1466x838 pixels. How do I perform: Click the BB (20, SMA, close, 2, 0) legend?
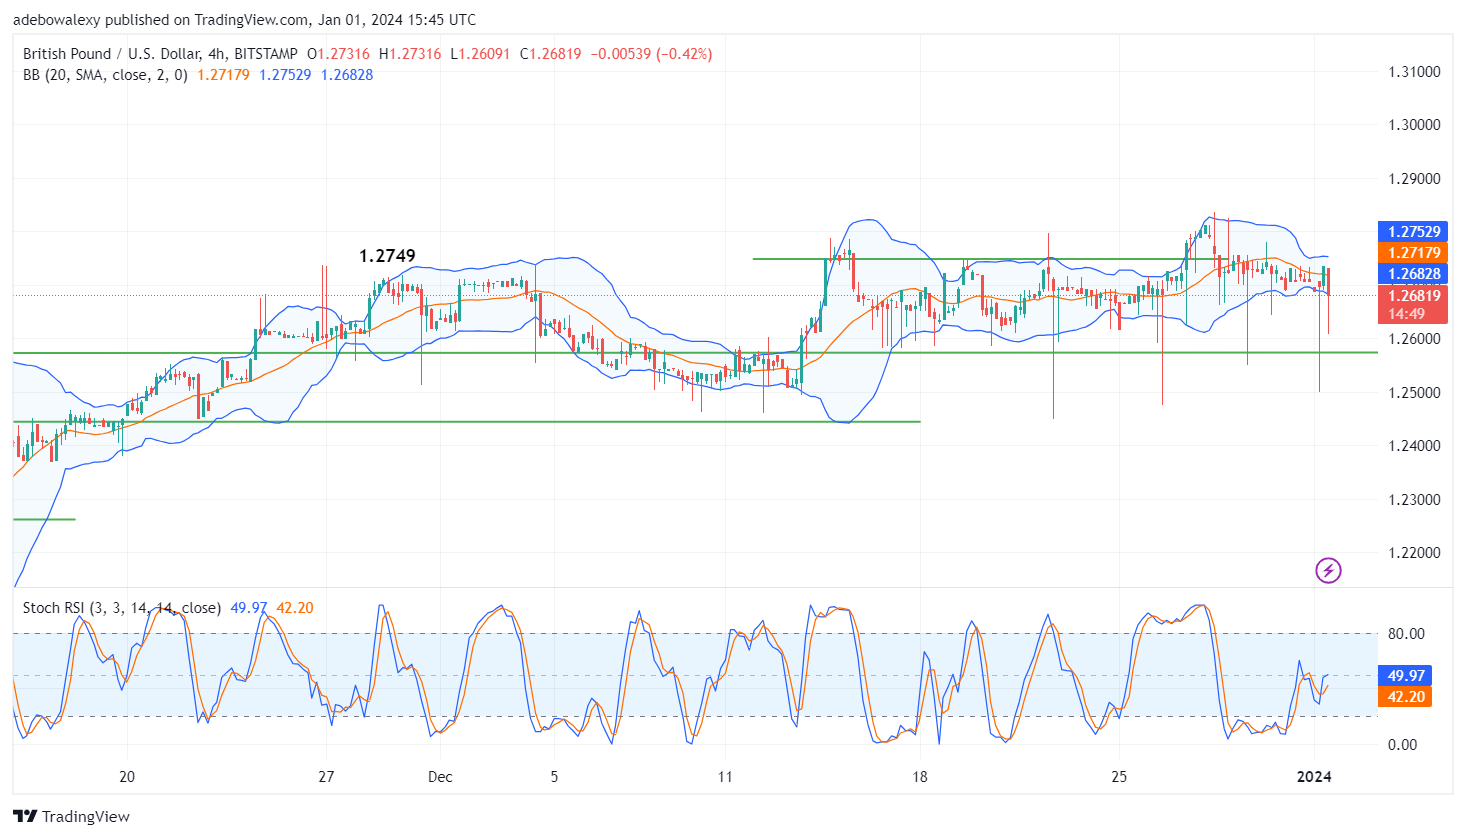tap(105, 75)
